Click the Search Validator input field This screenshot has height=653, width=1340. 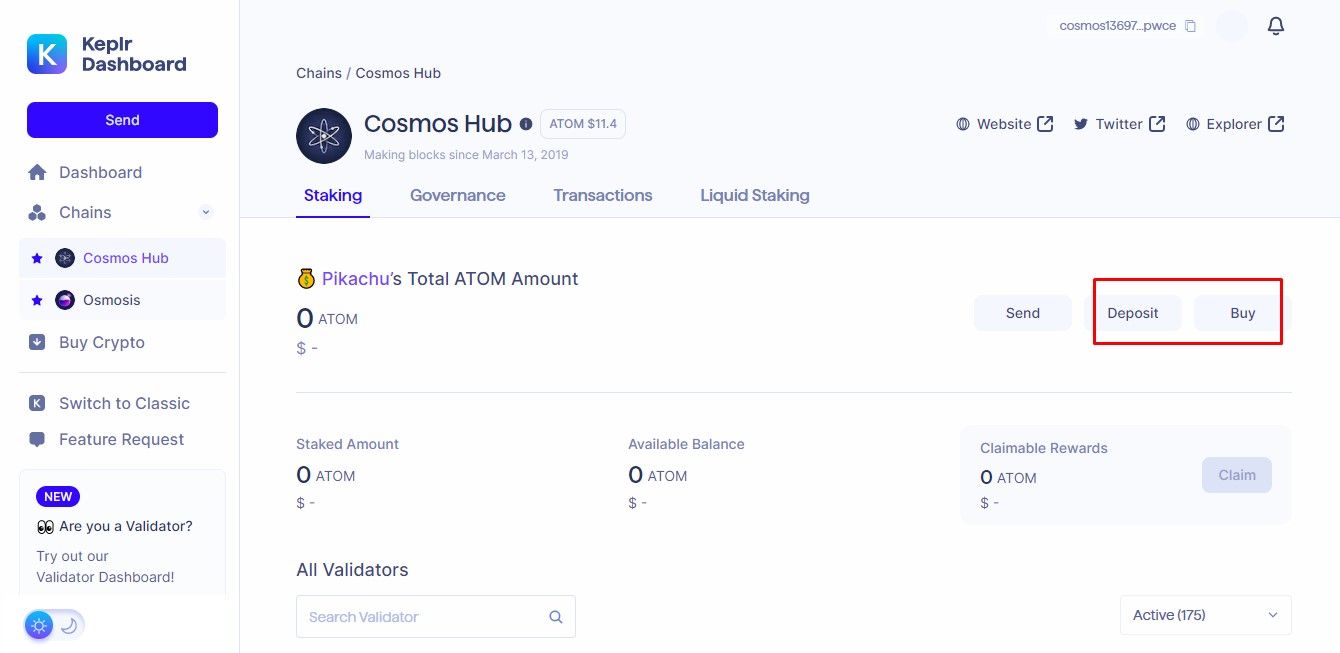[x=436, y=617]
